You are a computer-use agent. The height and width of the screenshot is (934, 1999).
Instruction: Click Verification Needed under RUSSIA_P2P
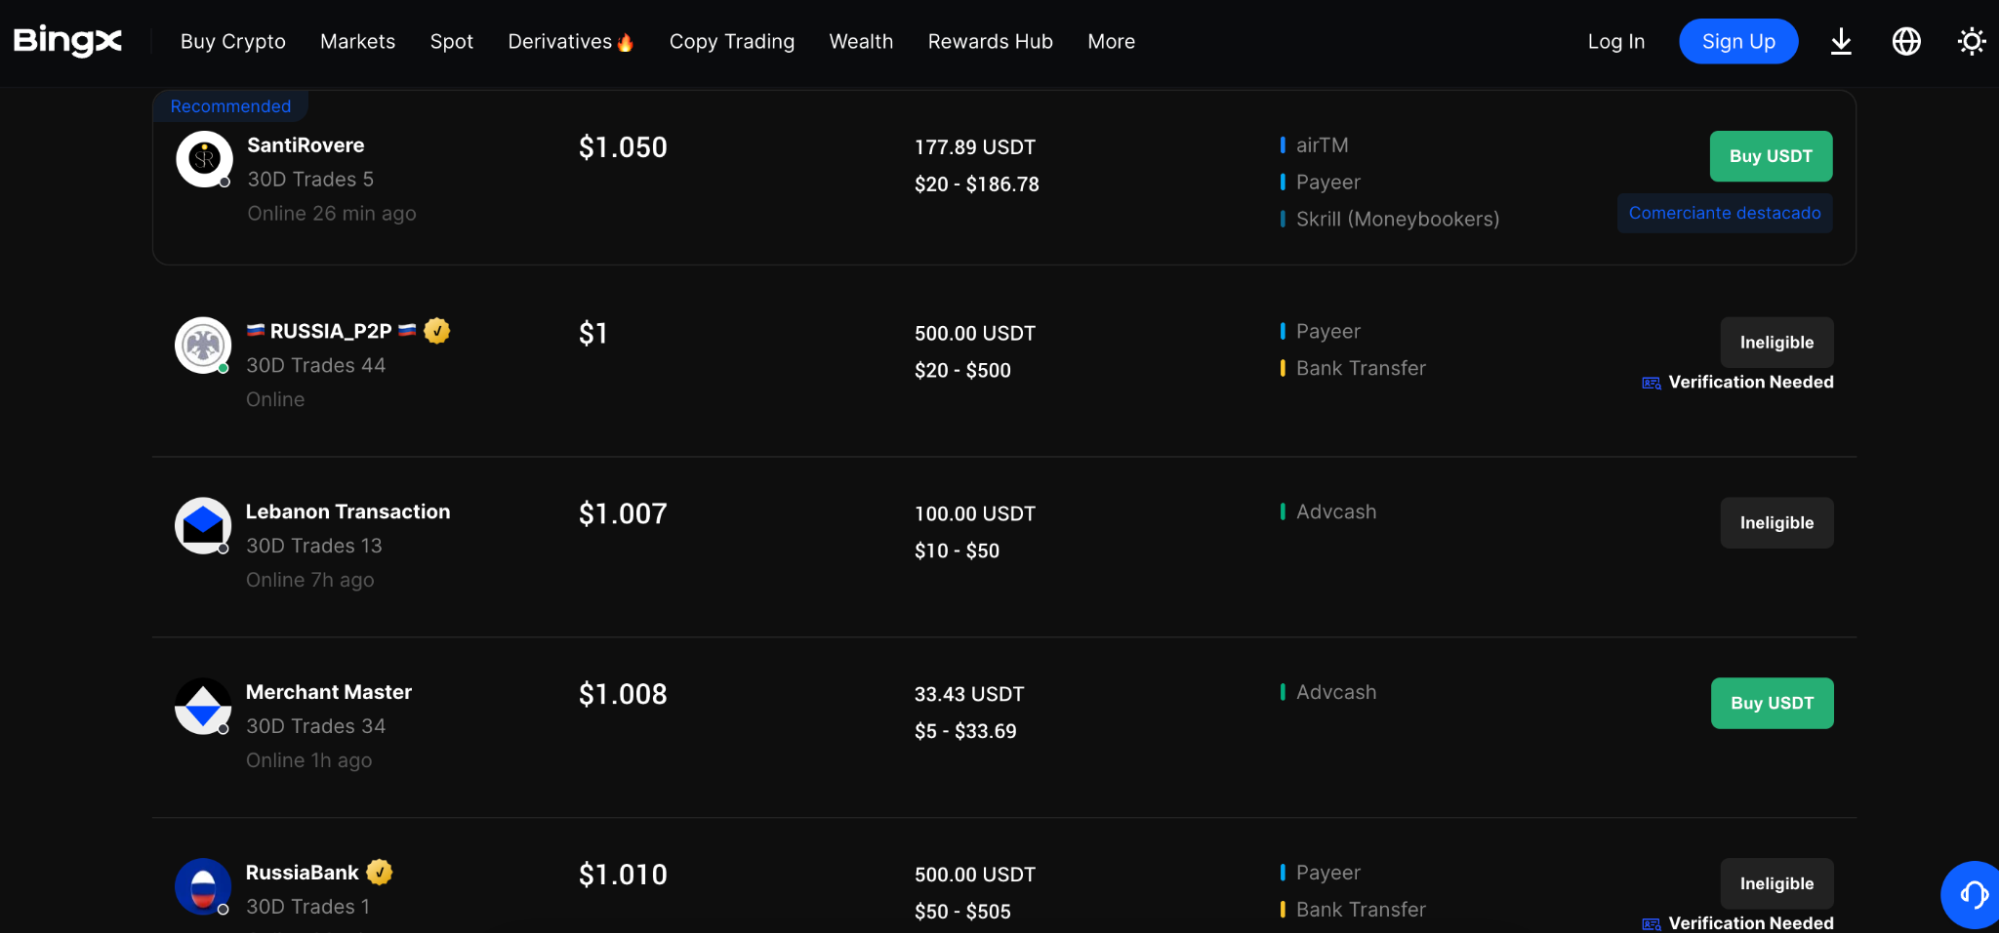[x=1750, y=382]
